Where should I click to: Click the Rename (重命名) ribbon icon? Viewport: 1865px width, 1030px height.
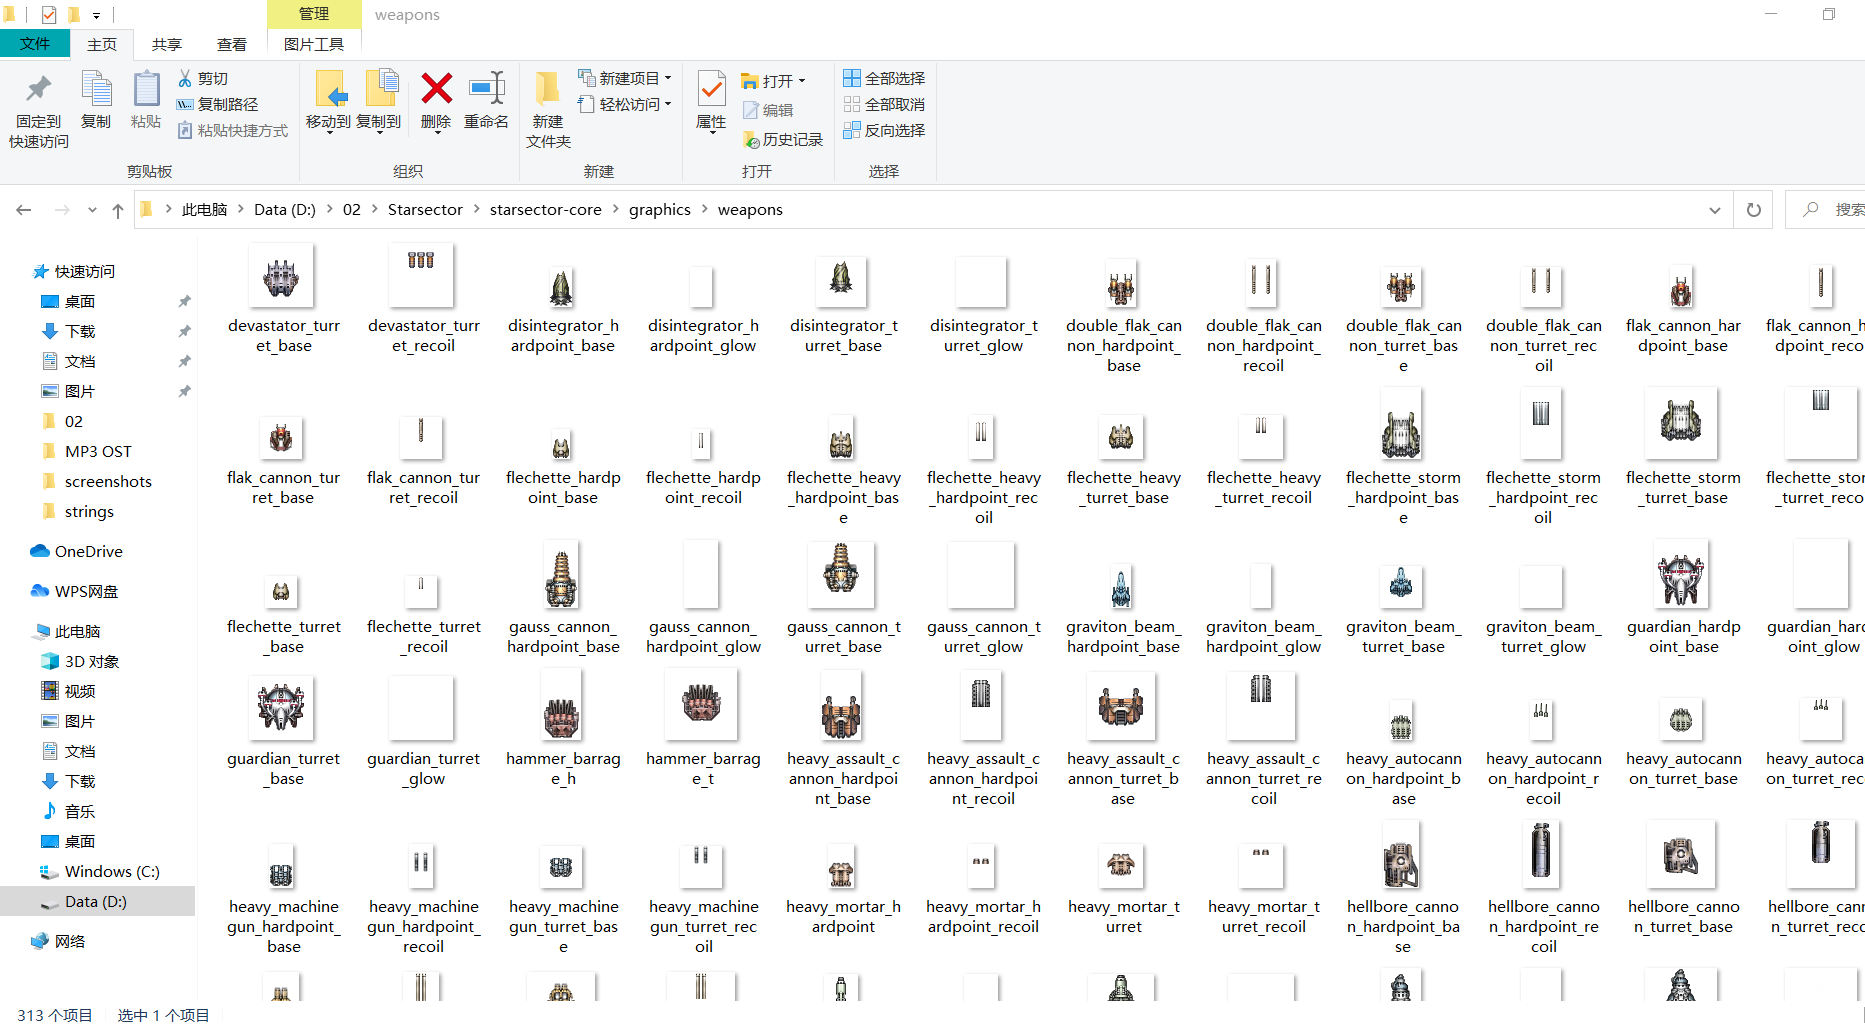pos(486,90)
